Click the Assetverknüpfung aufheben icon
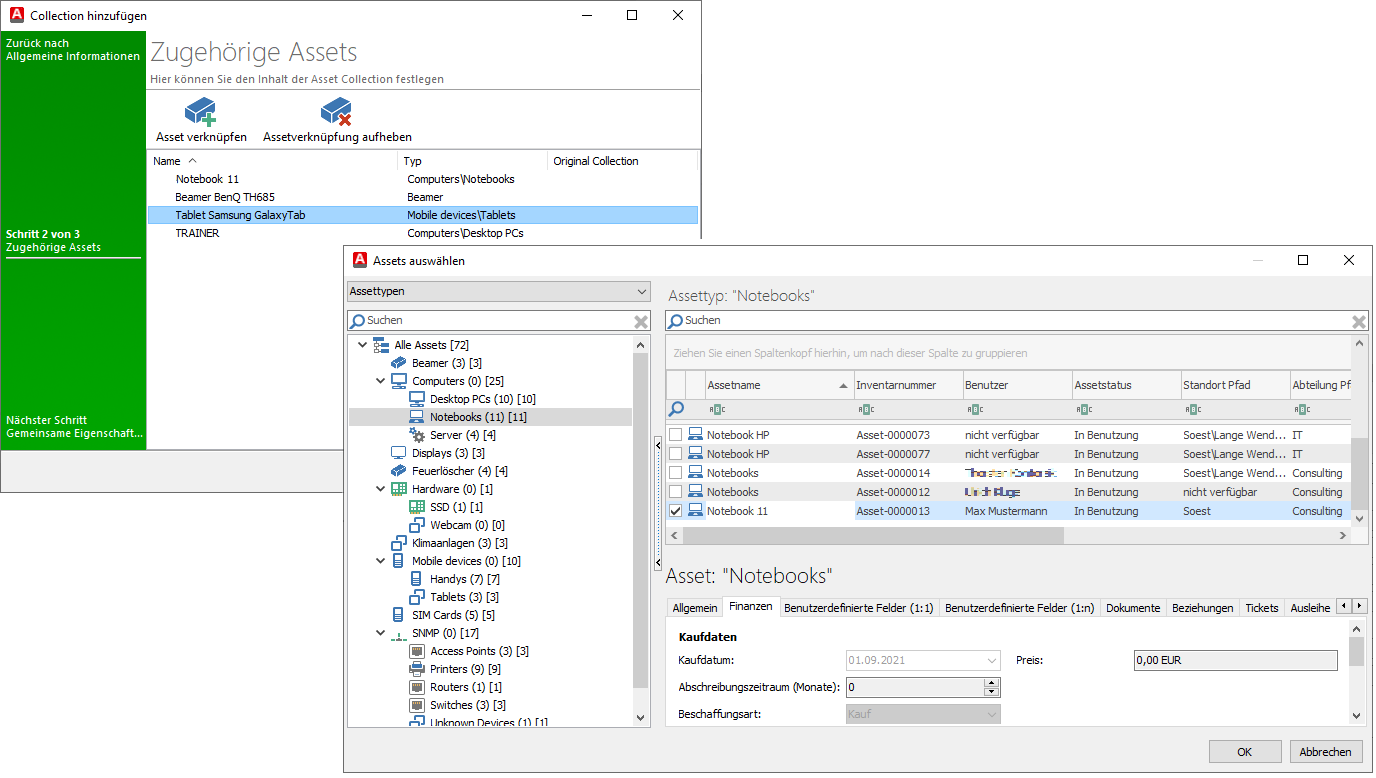Screen dimensions: 1376x778 (x=336, y=111)
